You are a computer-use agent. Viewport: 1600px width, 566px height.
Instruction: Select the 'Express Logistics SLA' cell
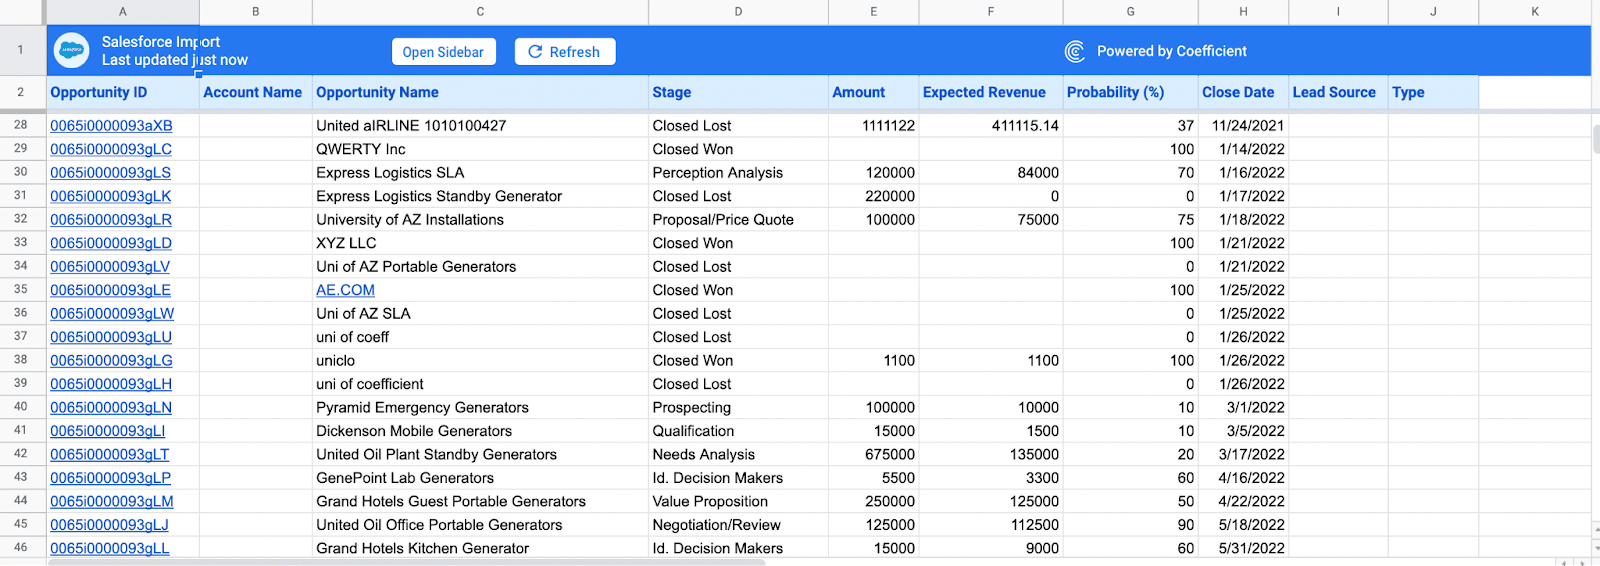coord(480,173)
